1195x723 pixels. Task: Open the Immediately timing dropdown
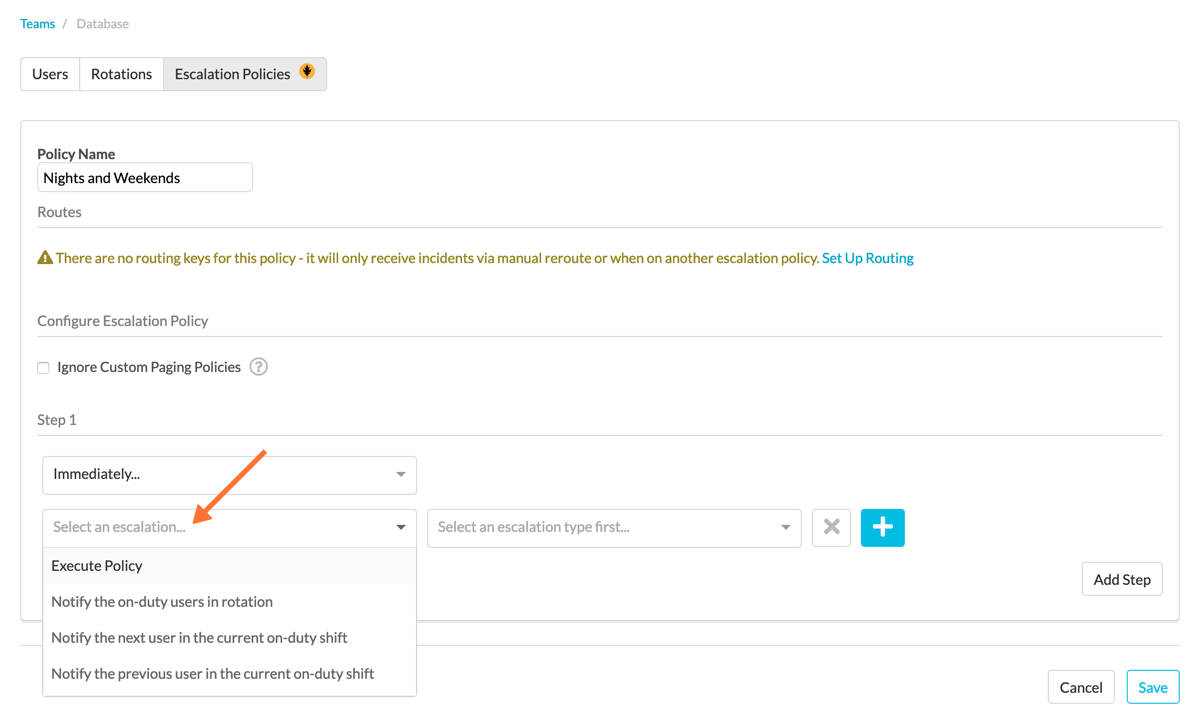point(228,475)
